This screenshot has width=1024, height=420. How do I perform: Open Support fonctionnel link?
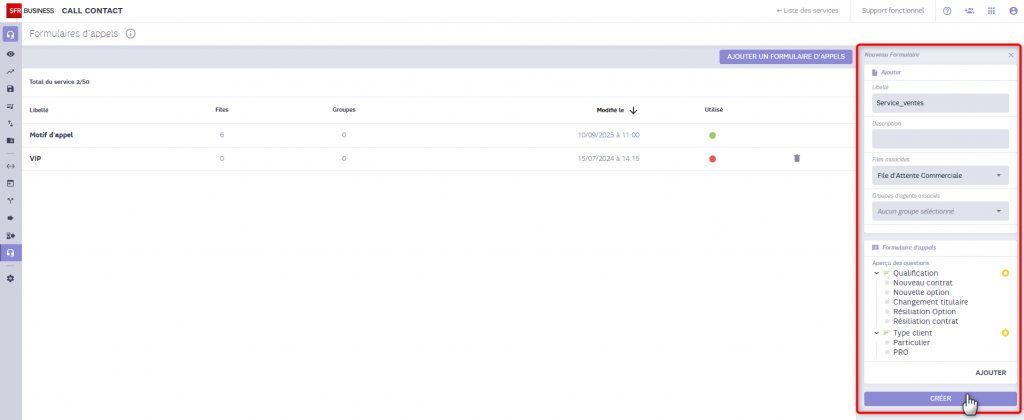tap(893, 10)
